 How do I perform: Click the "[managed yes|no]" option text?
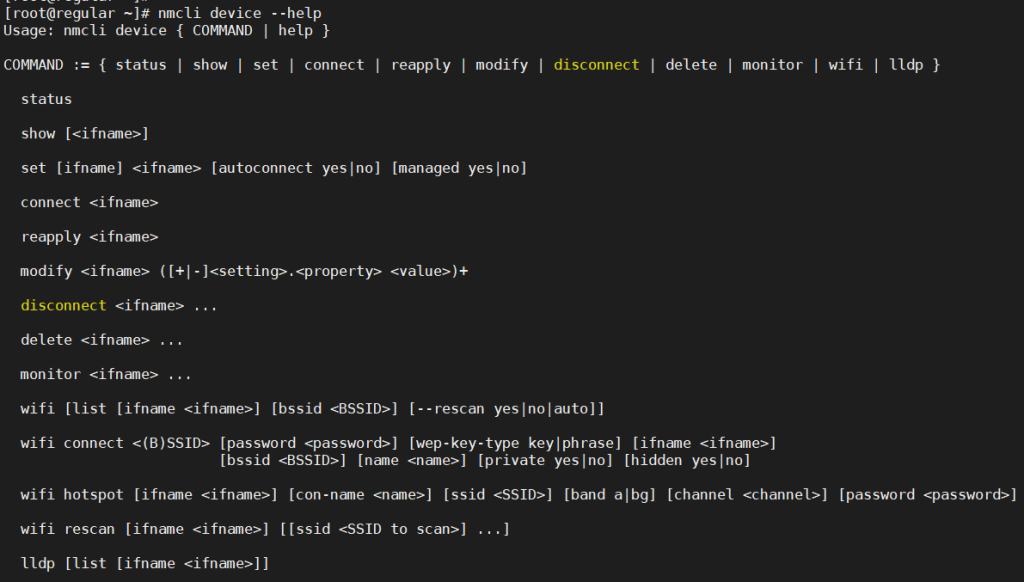click(459, 168)
